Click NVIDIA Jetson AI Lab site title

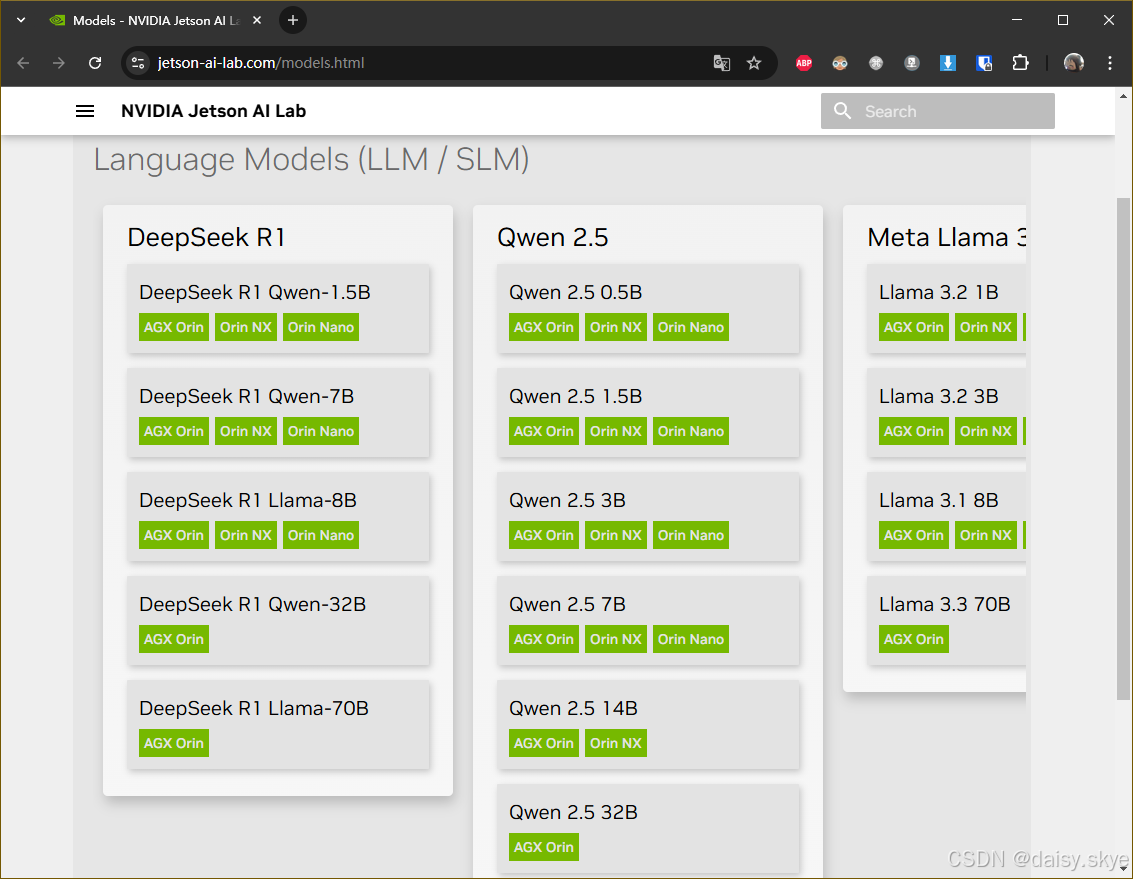pyautogui.click(x=213, y=111)
